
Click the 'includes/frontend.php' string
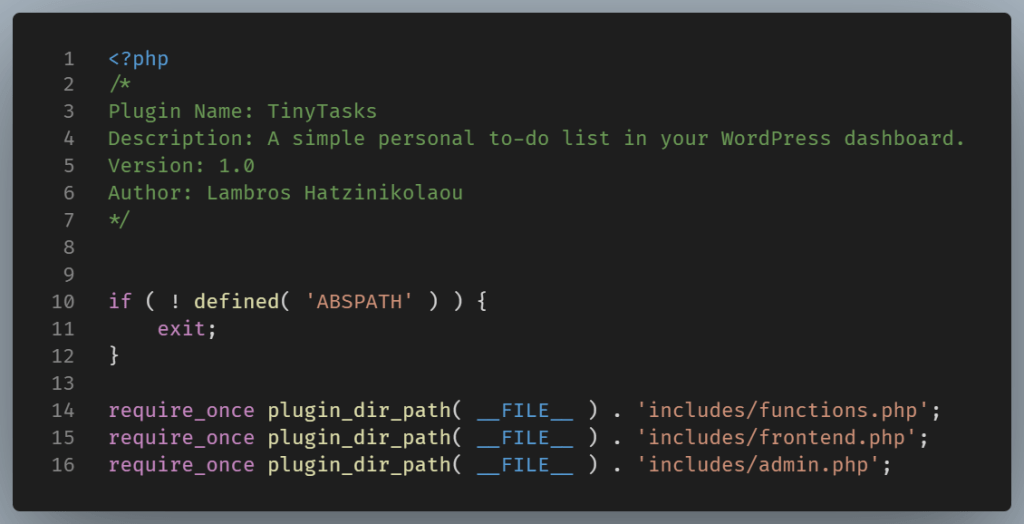tap(776, 438)
